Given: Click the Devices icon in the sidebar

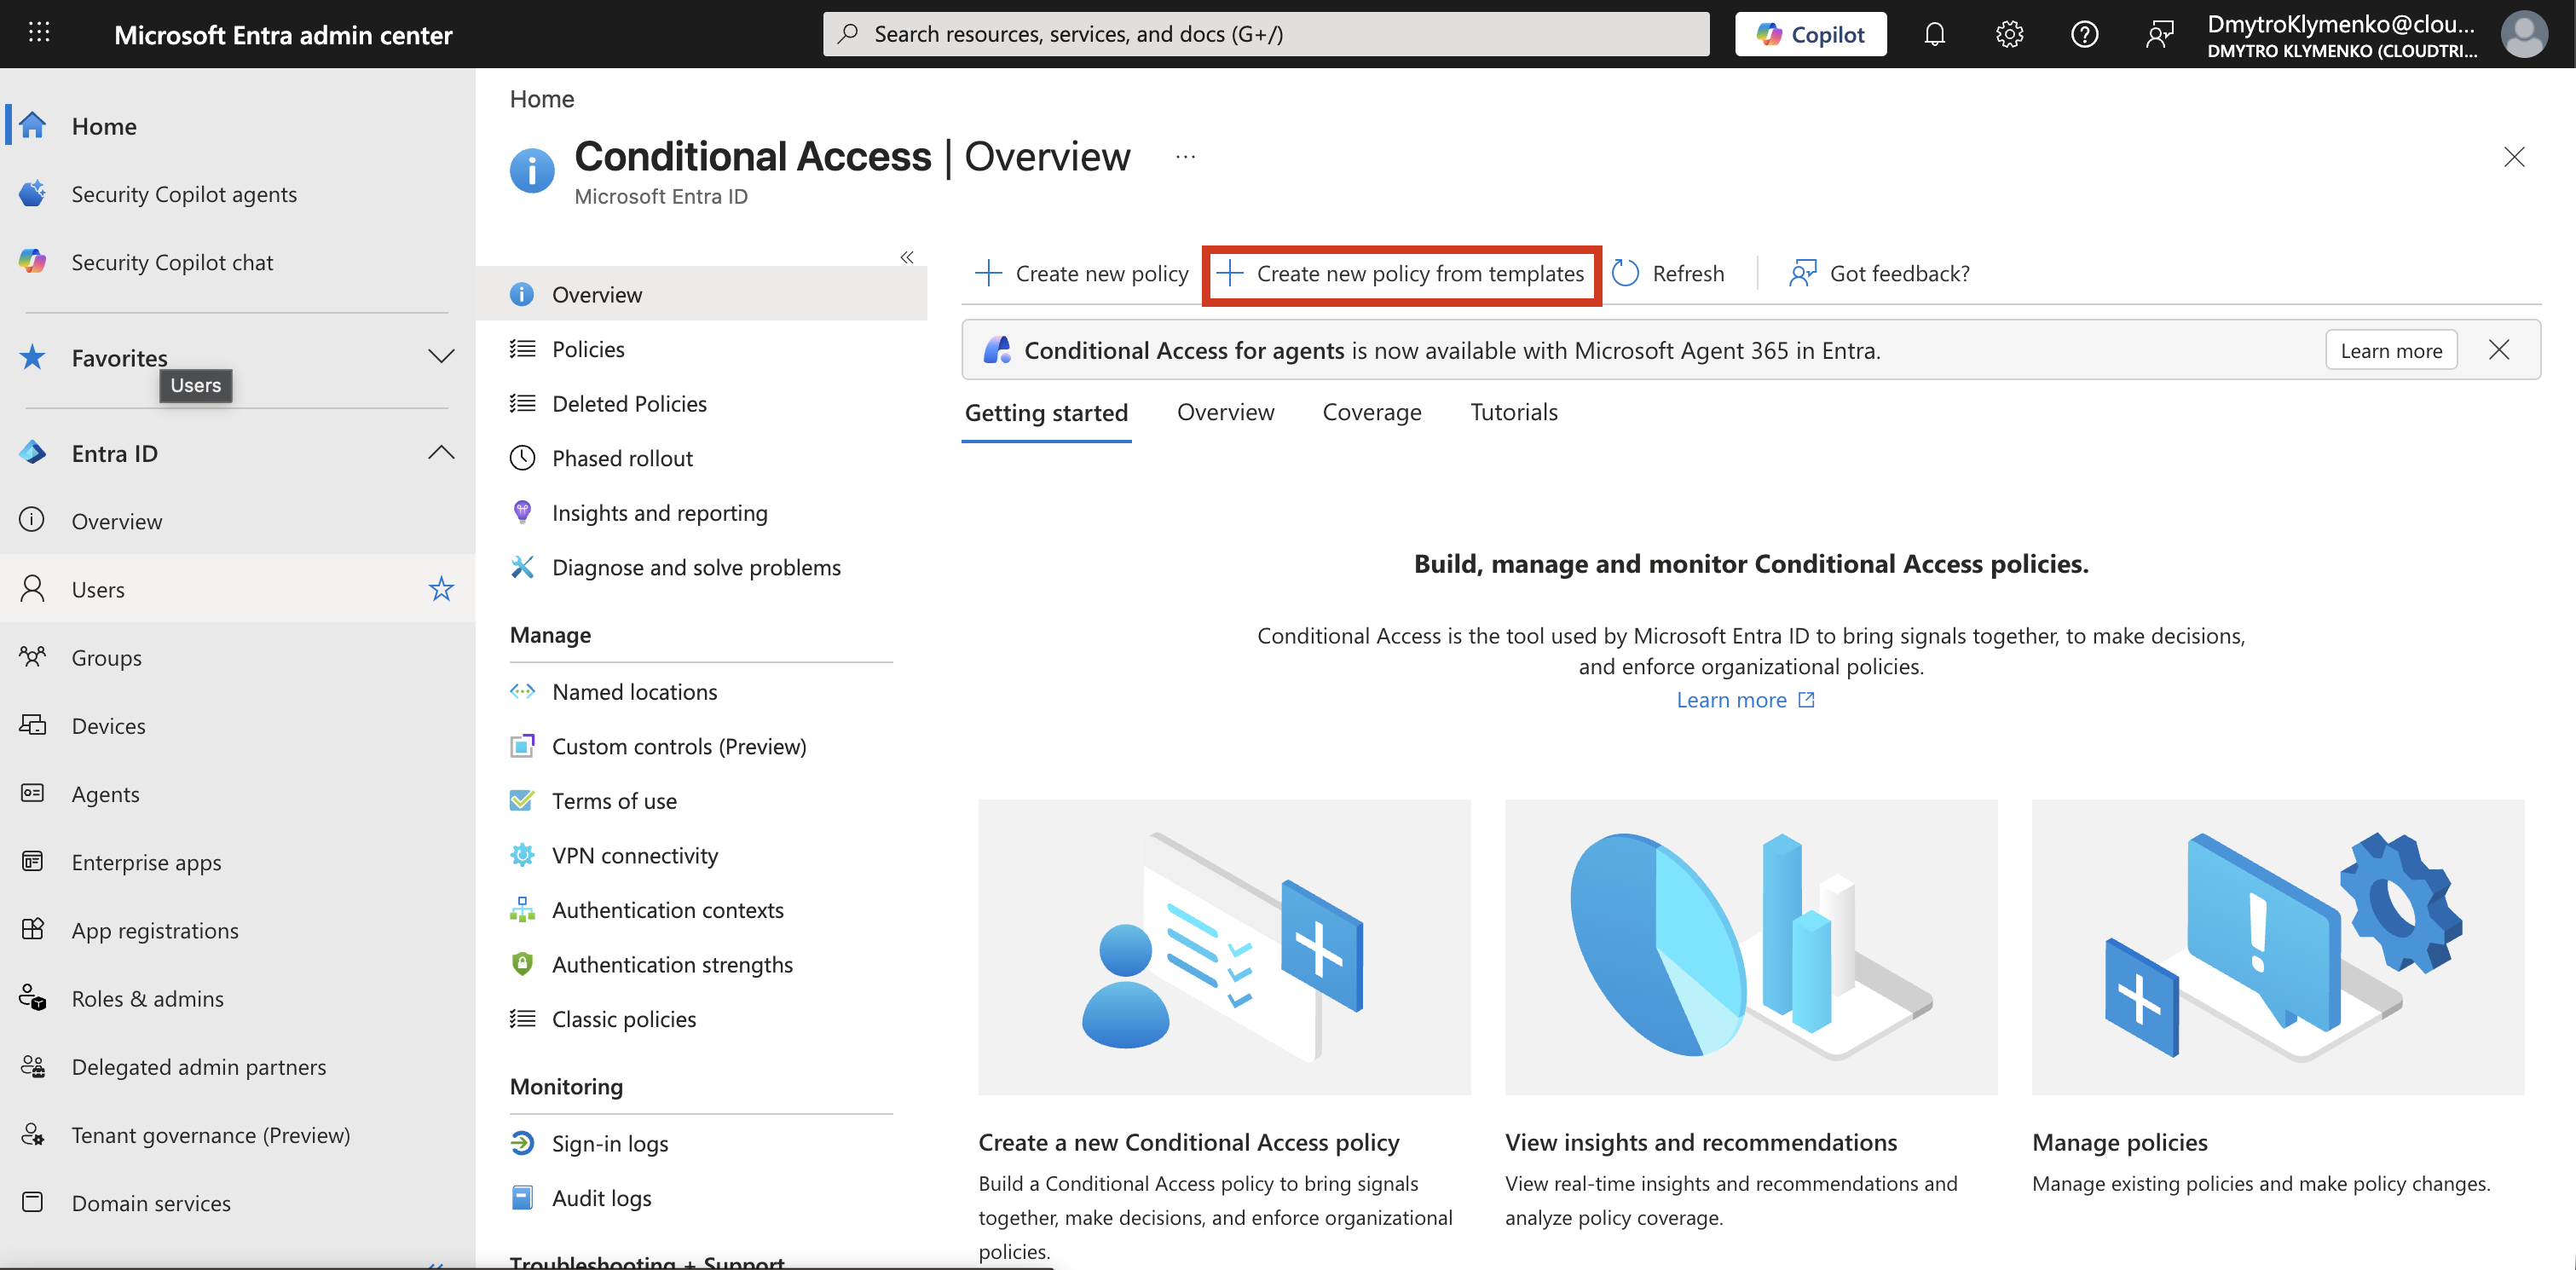Looking at the screenshot, I should click(32, 725).
